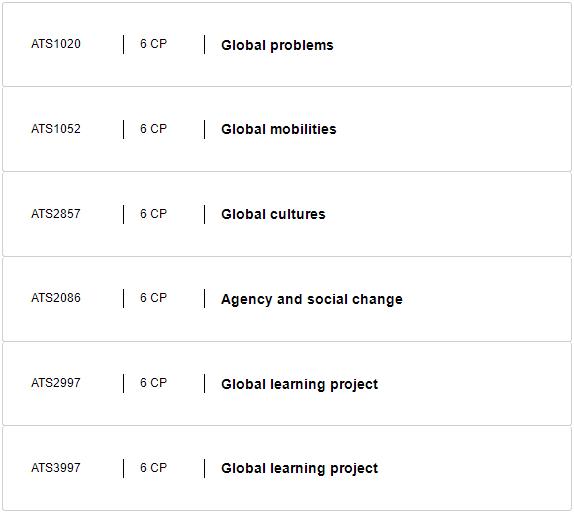This screenshot has height=513, width=574.
Task: Open the Global cultures unit
Action: pos(273,214)
